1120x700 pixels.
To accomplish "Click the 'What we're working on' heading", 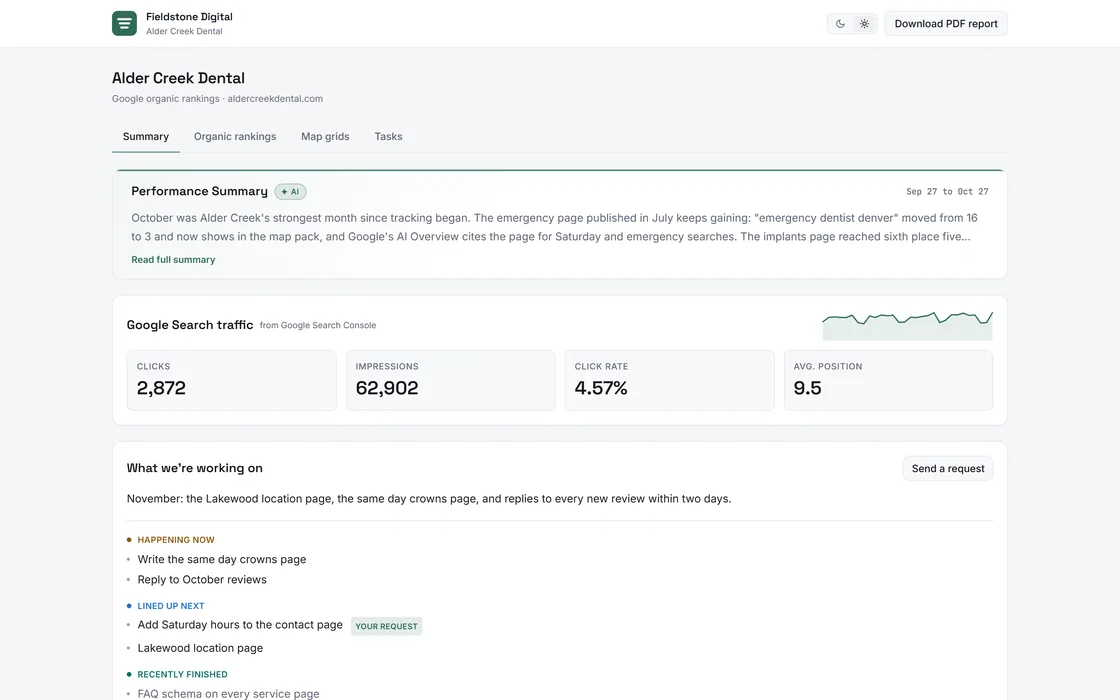I will point(194,468).
